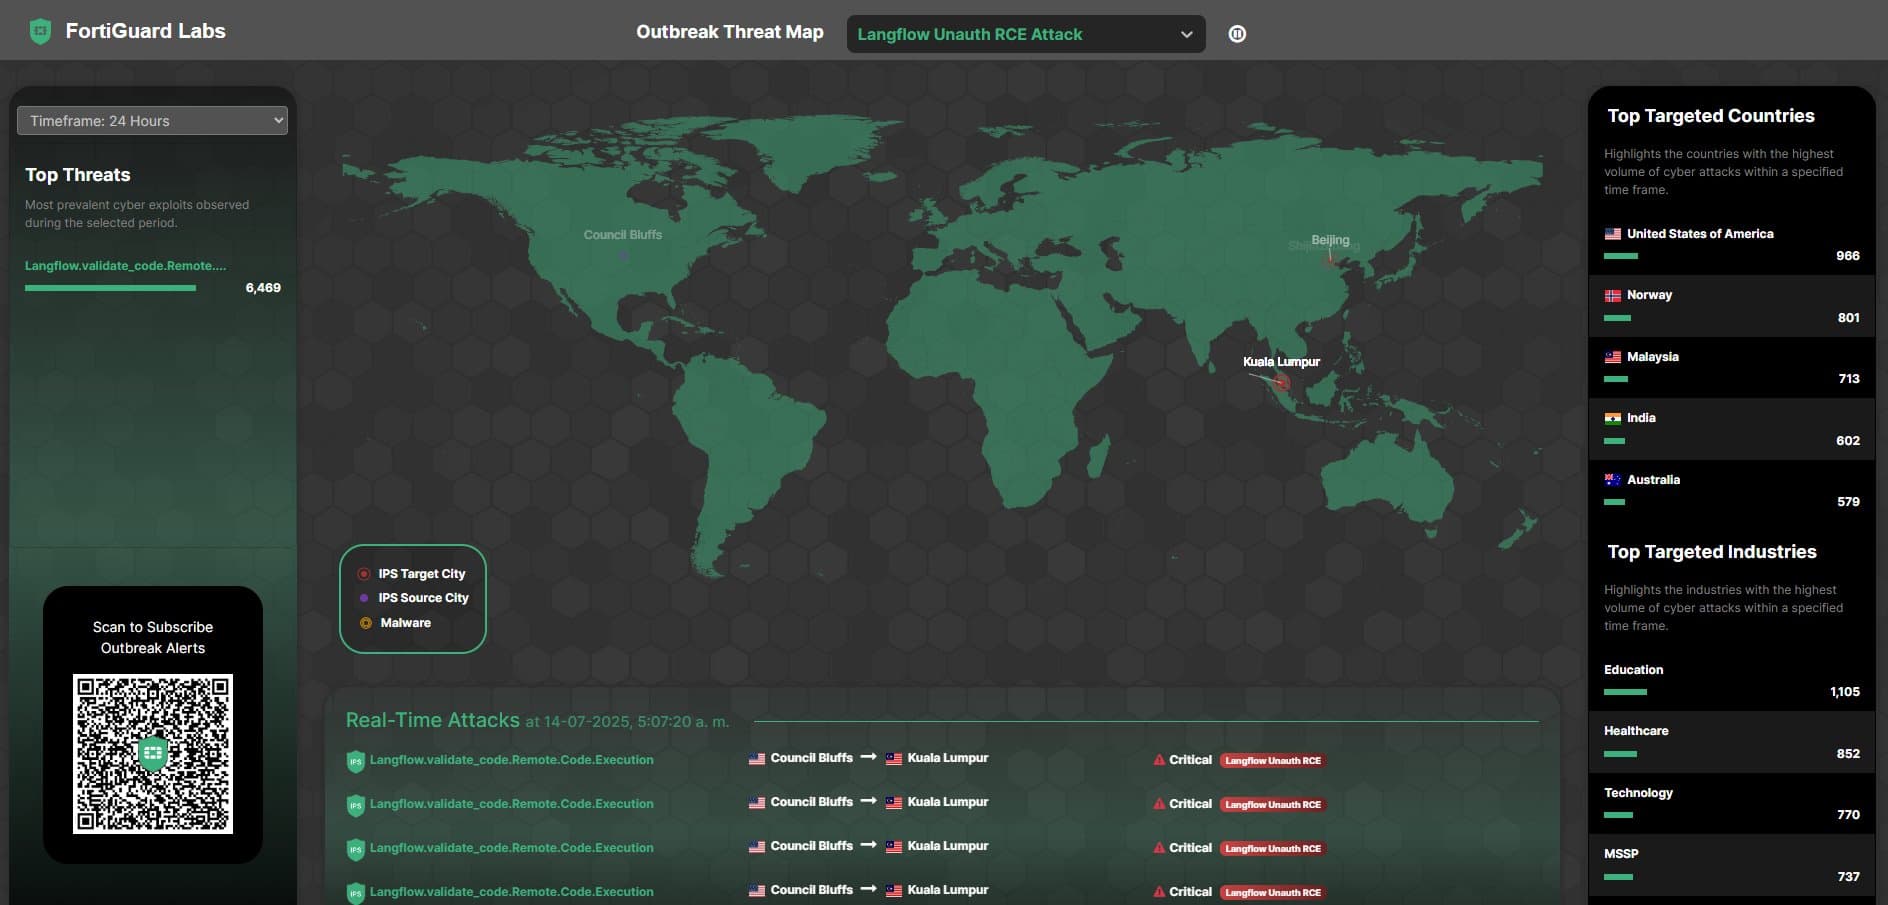Open first Langflow.validate_code.Remote.Code.Execution attack entry
Viewport: 1888px width, 905px height.
511,760
